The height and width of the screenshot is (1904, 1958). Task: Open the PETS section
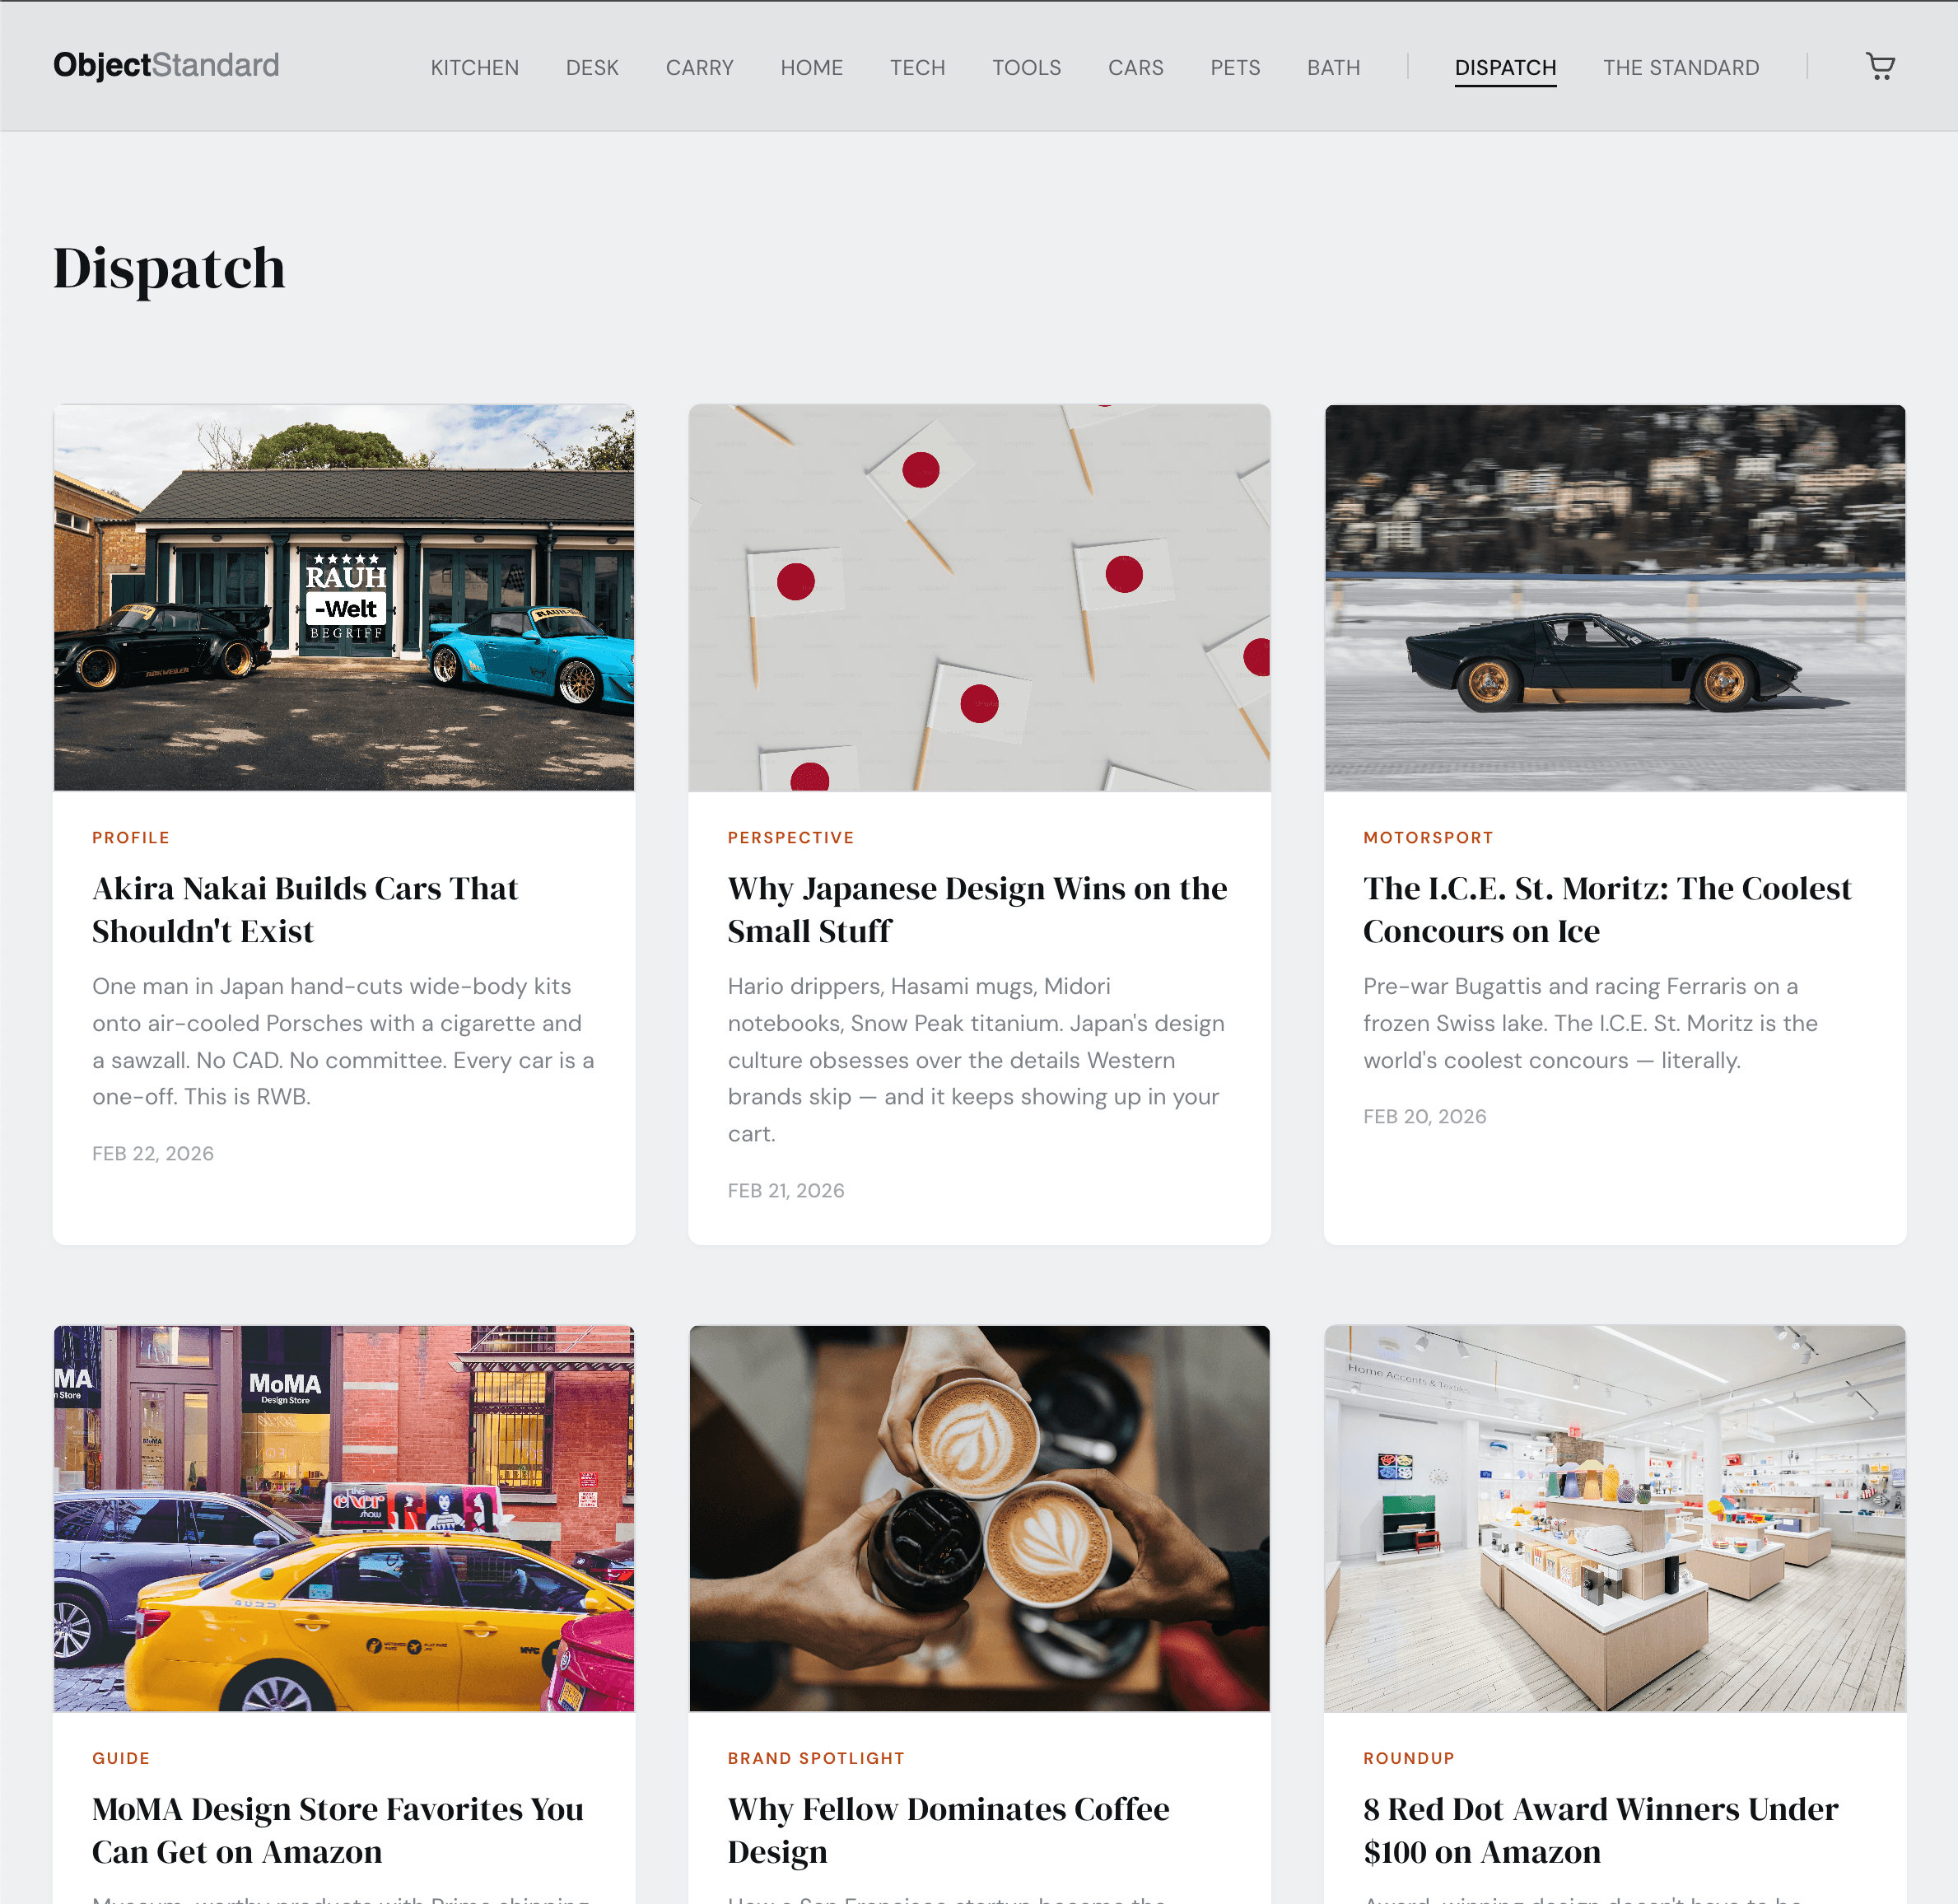pos(1235,67)
